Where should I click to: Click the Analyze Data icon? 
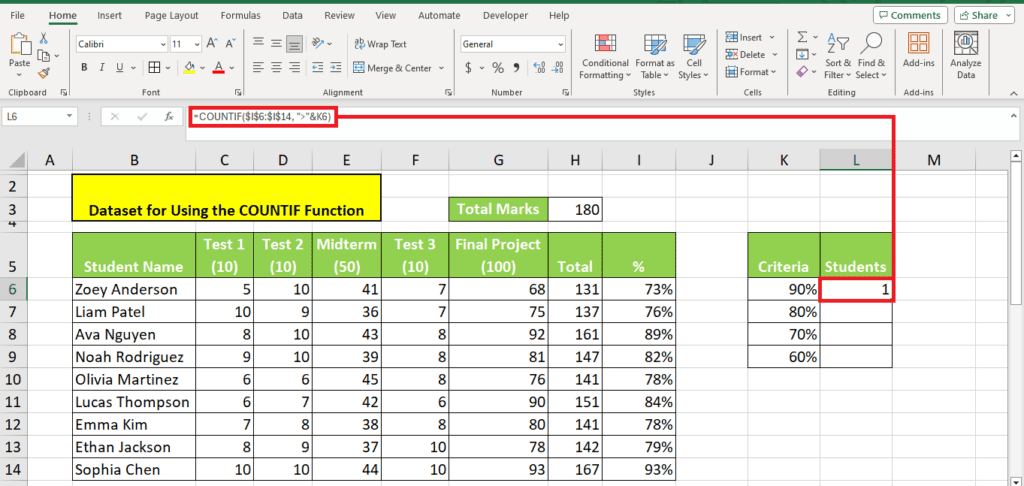[x=965, y=56]
